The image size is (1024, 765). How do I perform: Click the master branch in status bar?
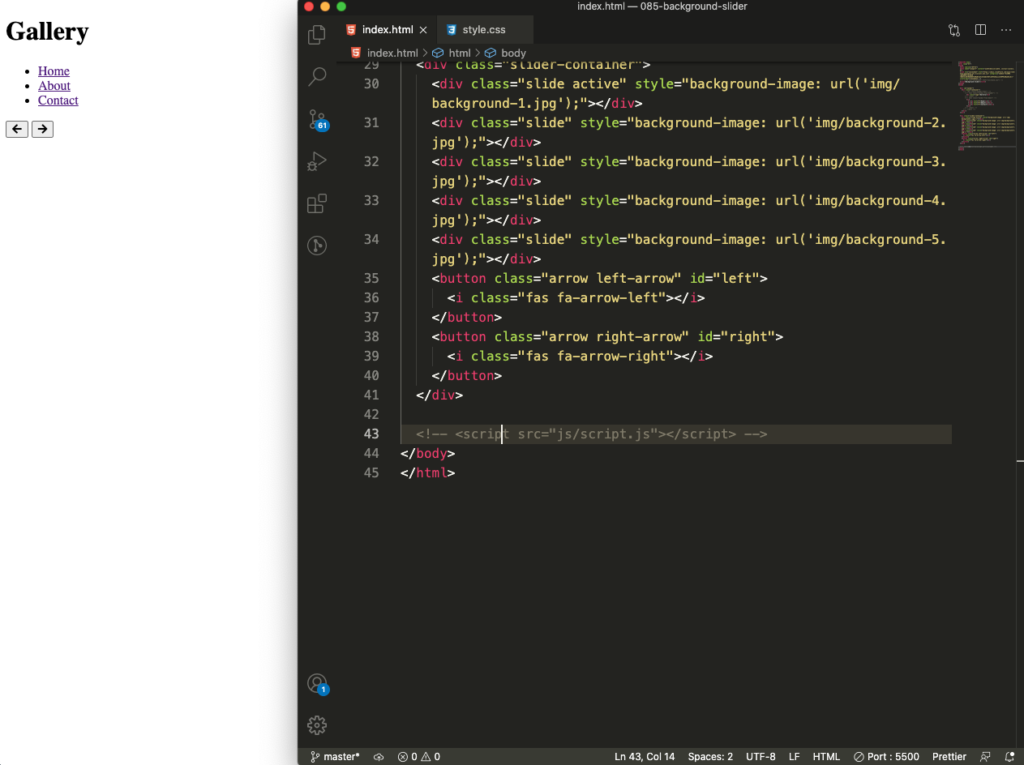[335, 757]
